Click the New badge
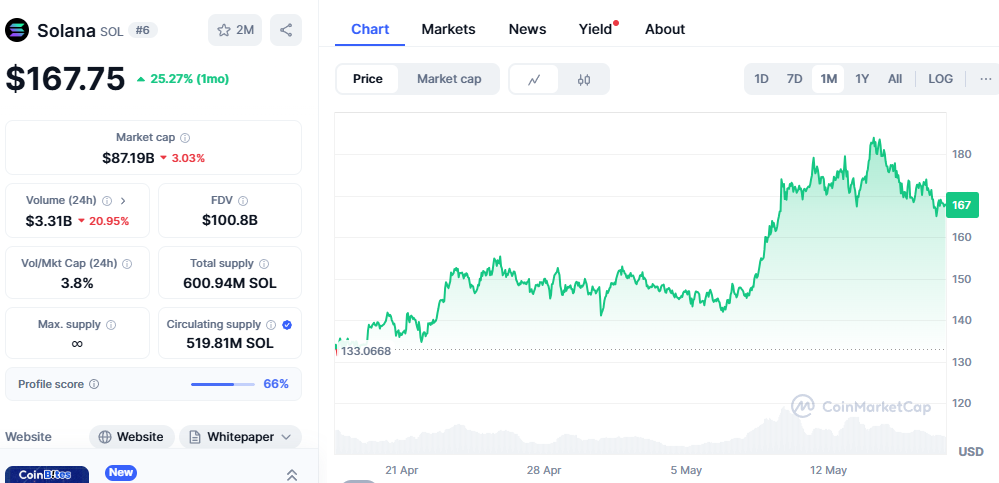The width and height of the screenshot is (999, 483). [x=121, y=472]
